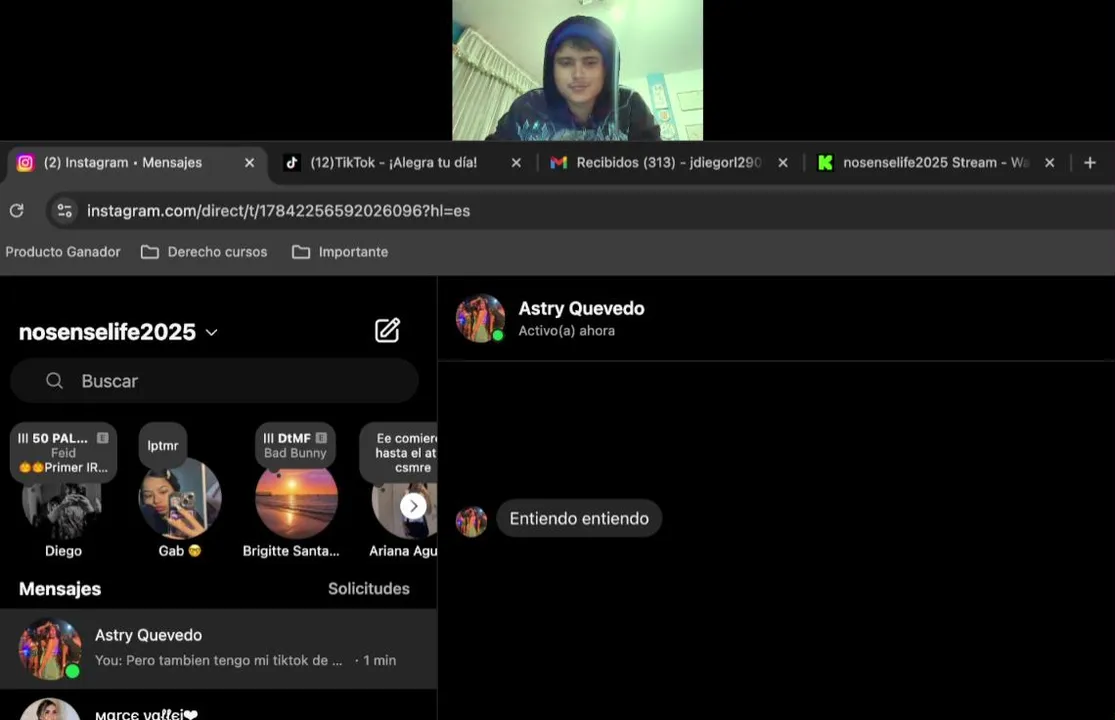1115x720 pixels.
Task: Close the nosenselife2025 Stream tab
Action: [1050, 163]
